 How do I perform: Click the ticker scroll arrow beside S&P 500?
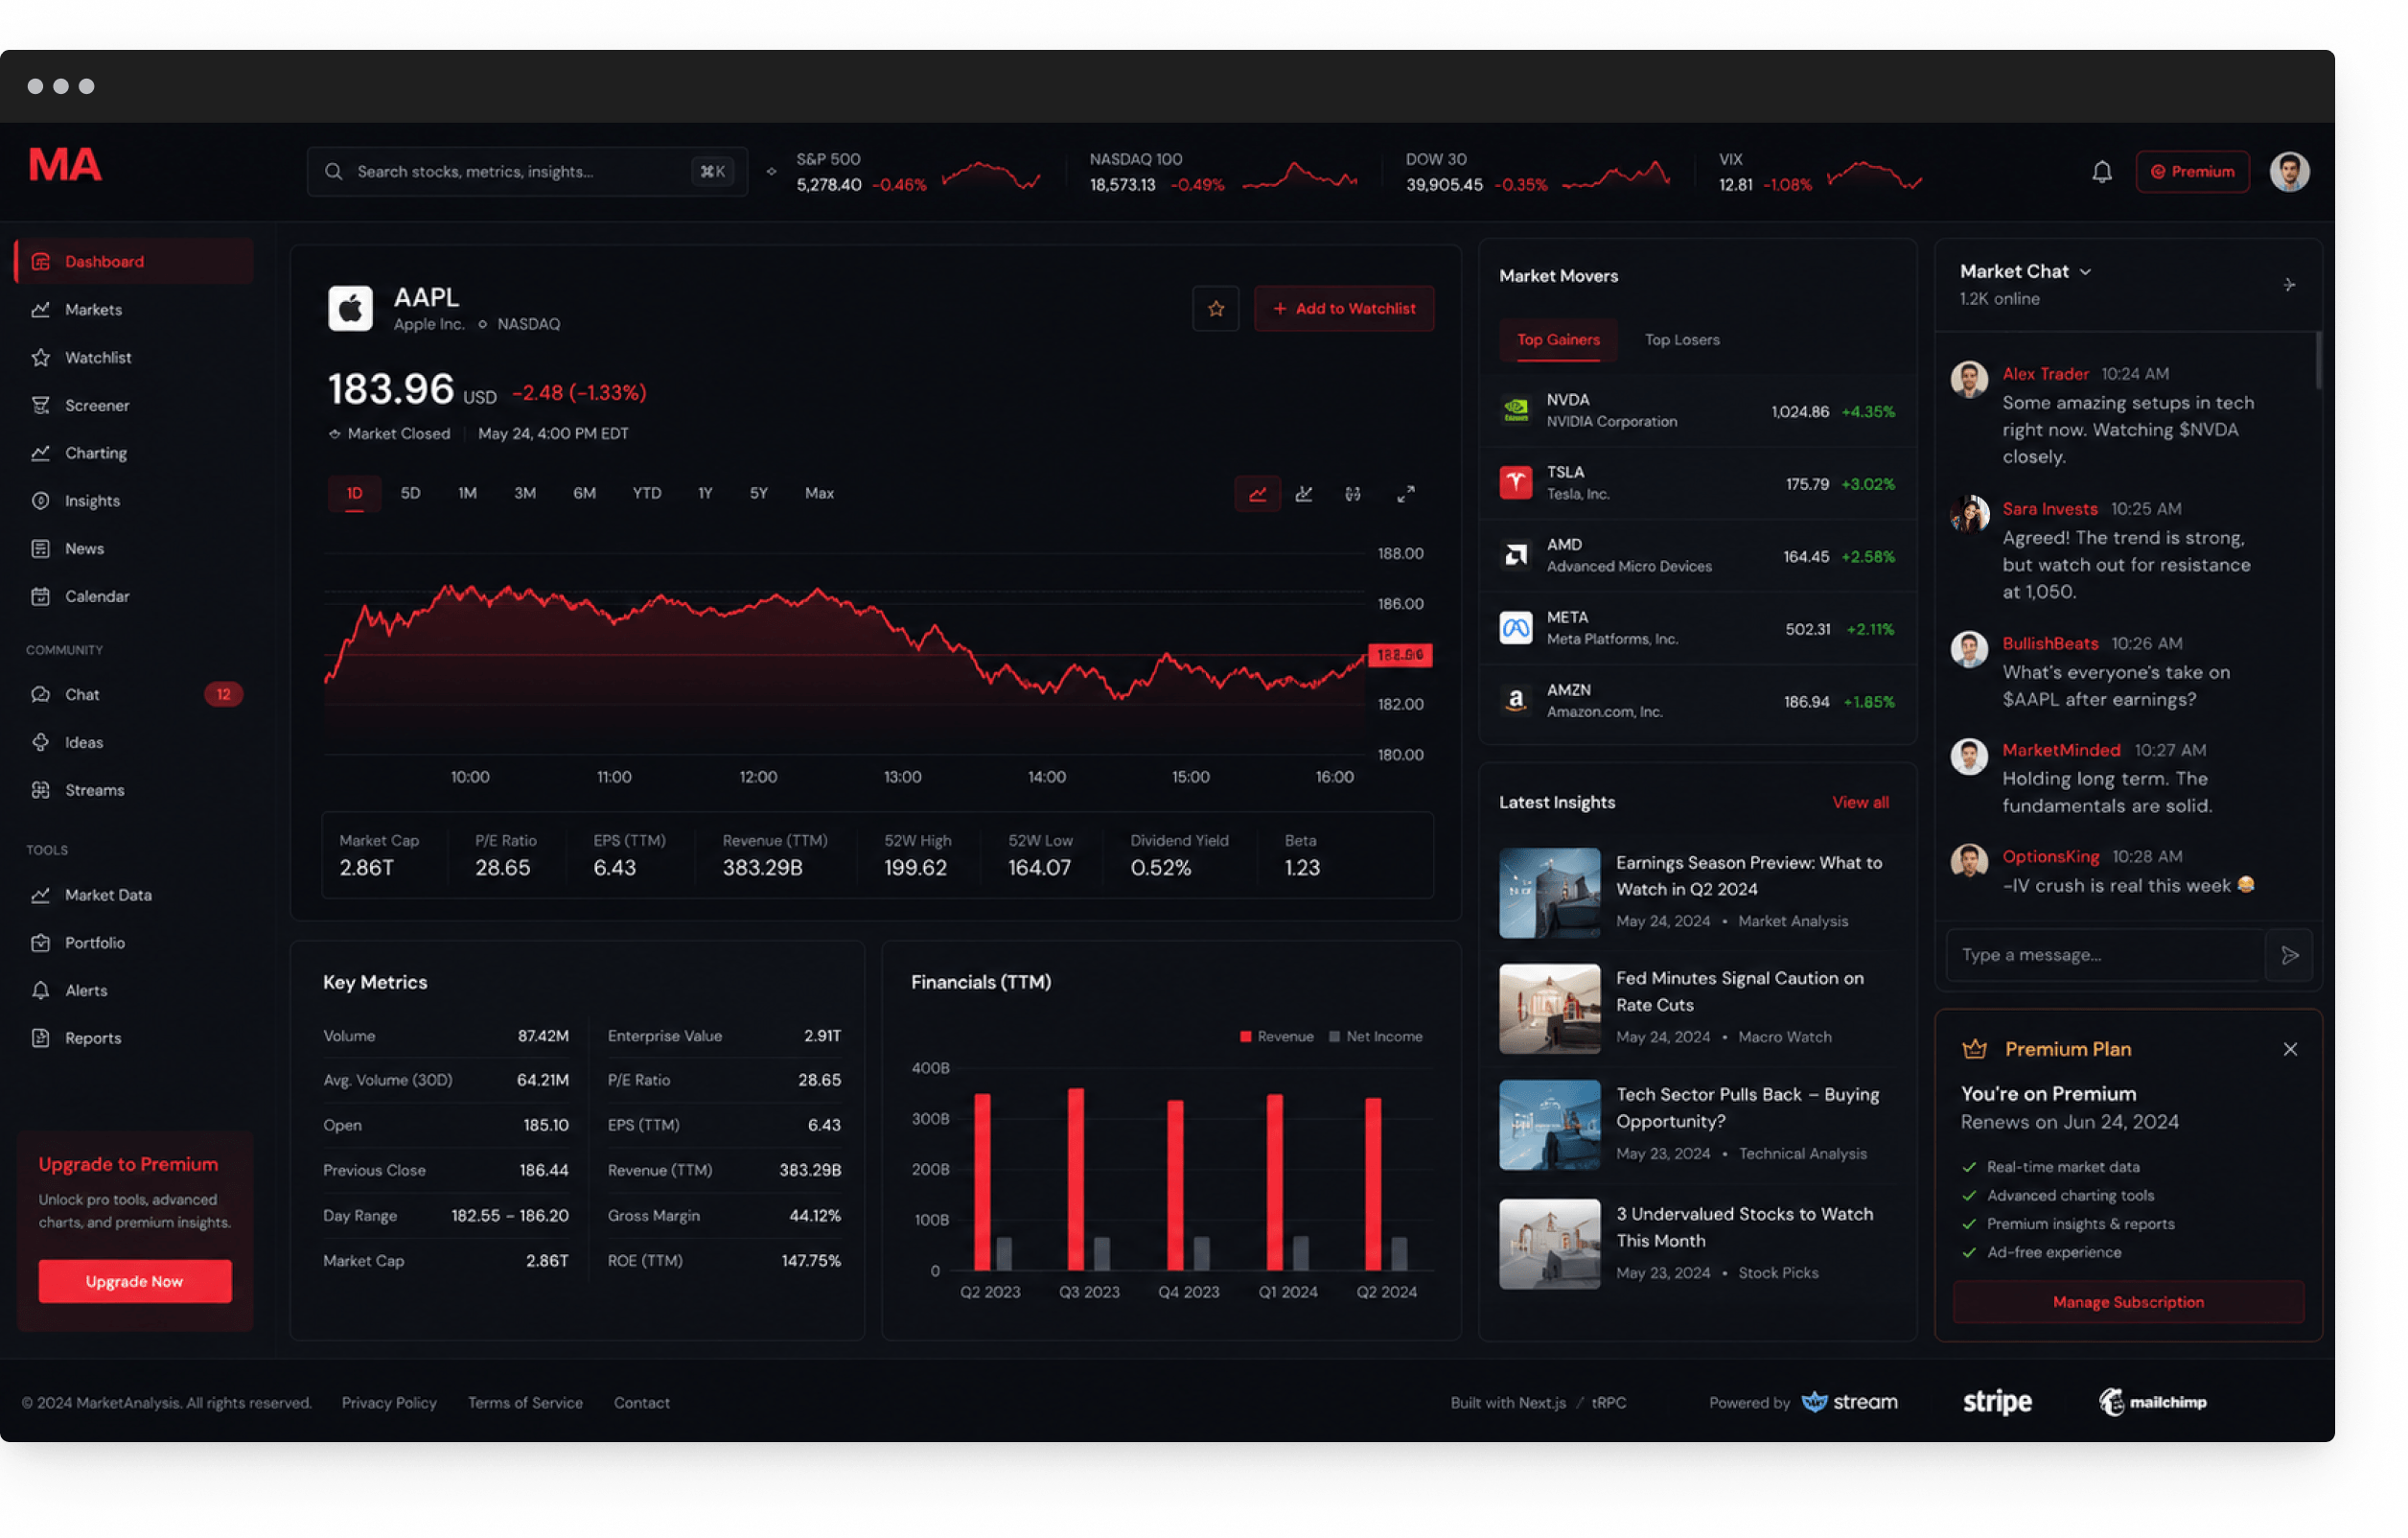point(771,172)
